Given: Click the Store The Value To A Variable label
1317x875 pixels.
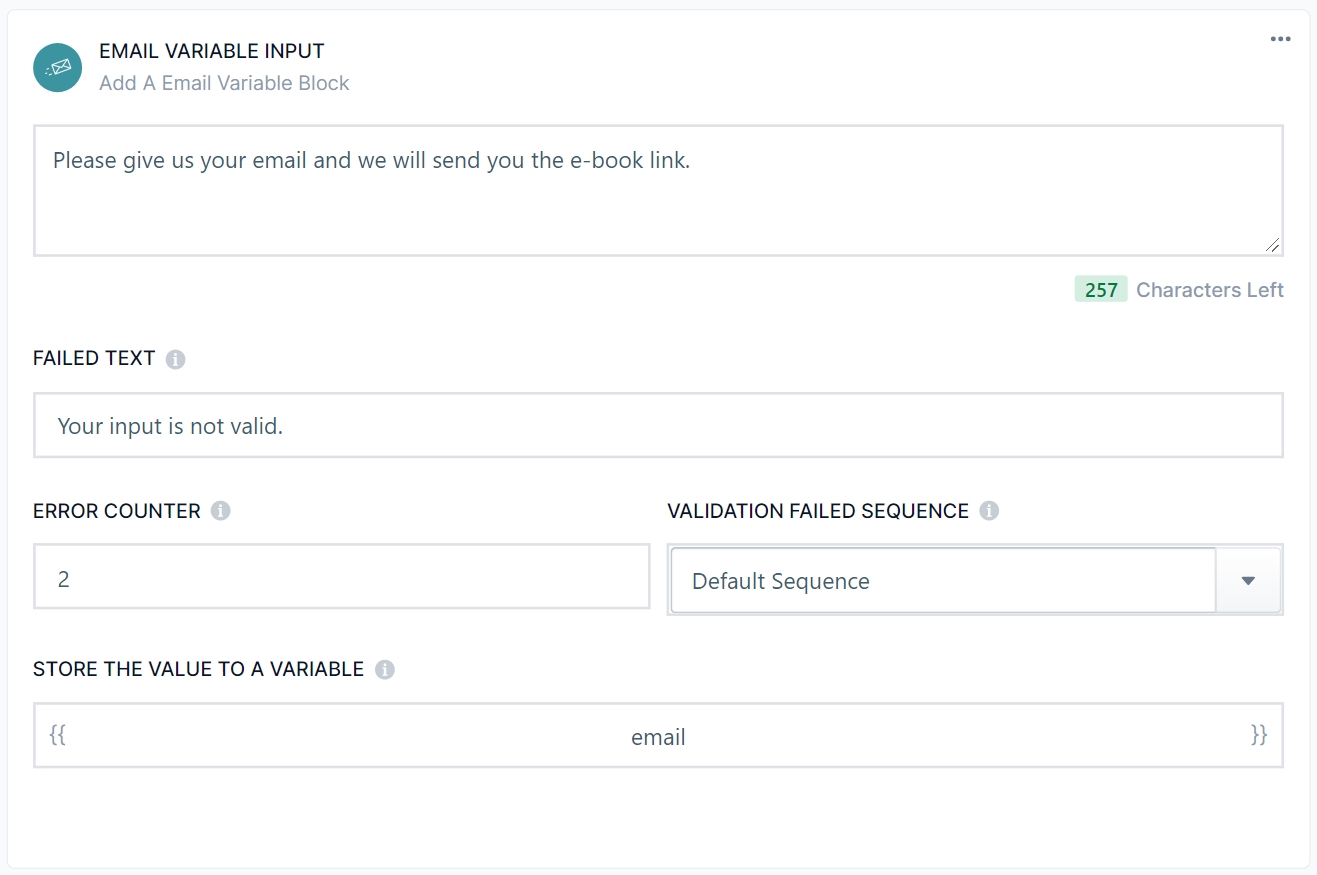Looking at the screenshot, I should coord(198,669).
